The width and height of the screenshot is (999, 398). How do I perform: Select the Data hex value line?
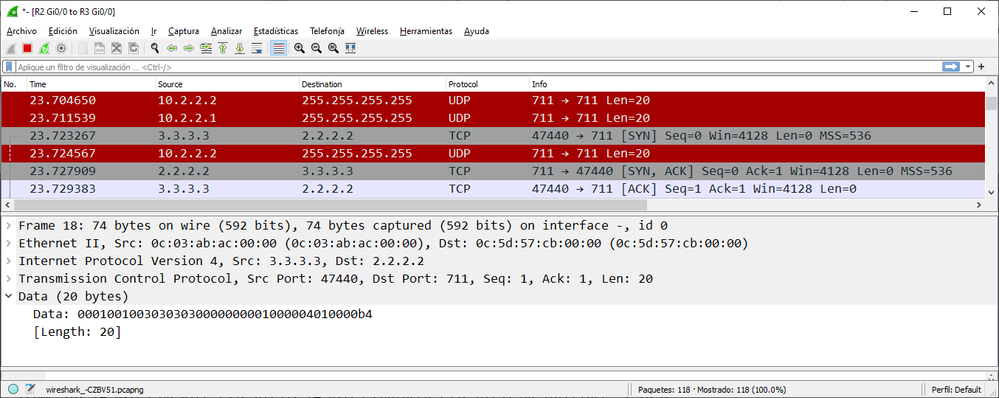pyautogui.click(x=203, y=314)
